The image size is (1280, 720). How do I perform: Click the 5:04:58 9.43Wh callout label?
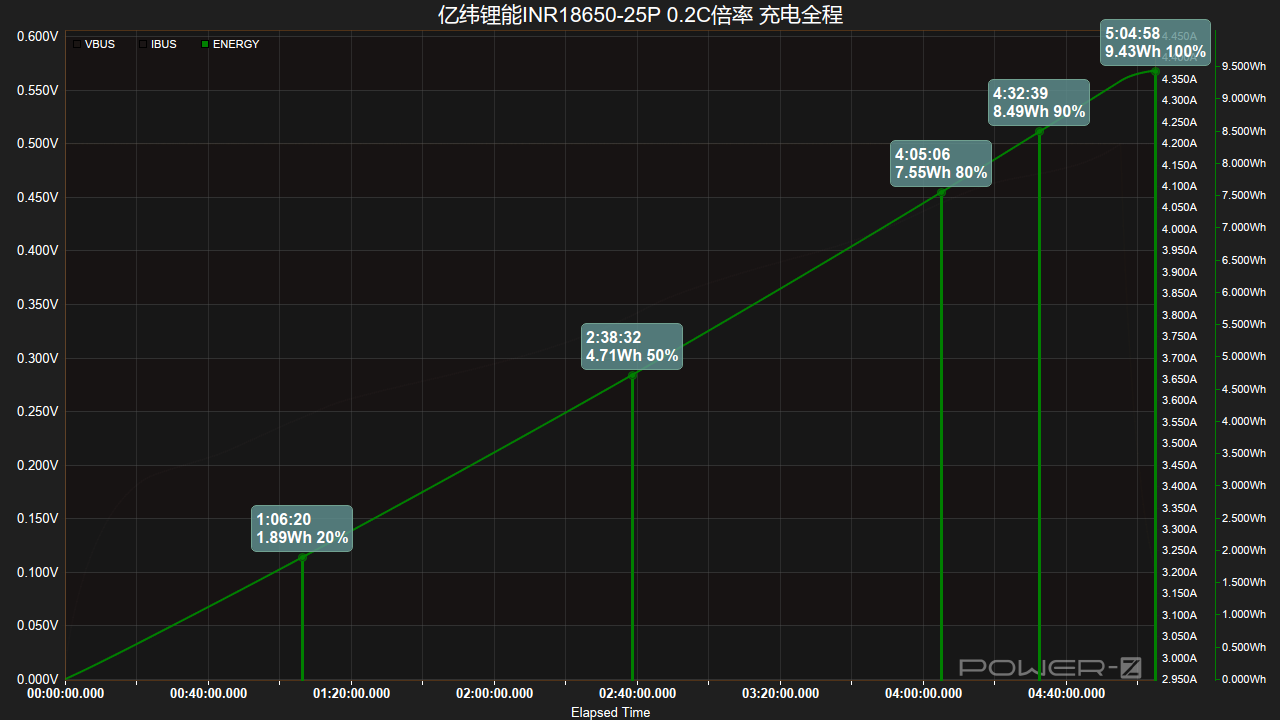pos(1153,42)
